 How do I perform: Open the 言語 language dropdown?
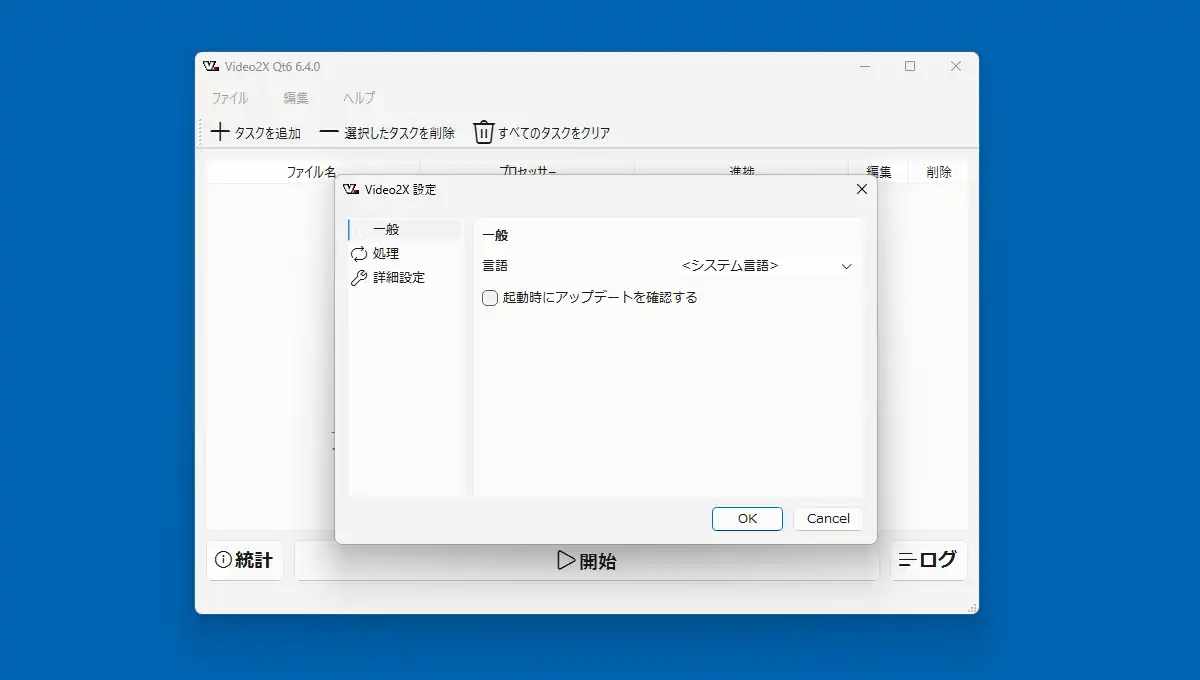(766, 266)
